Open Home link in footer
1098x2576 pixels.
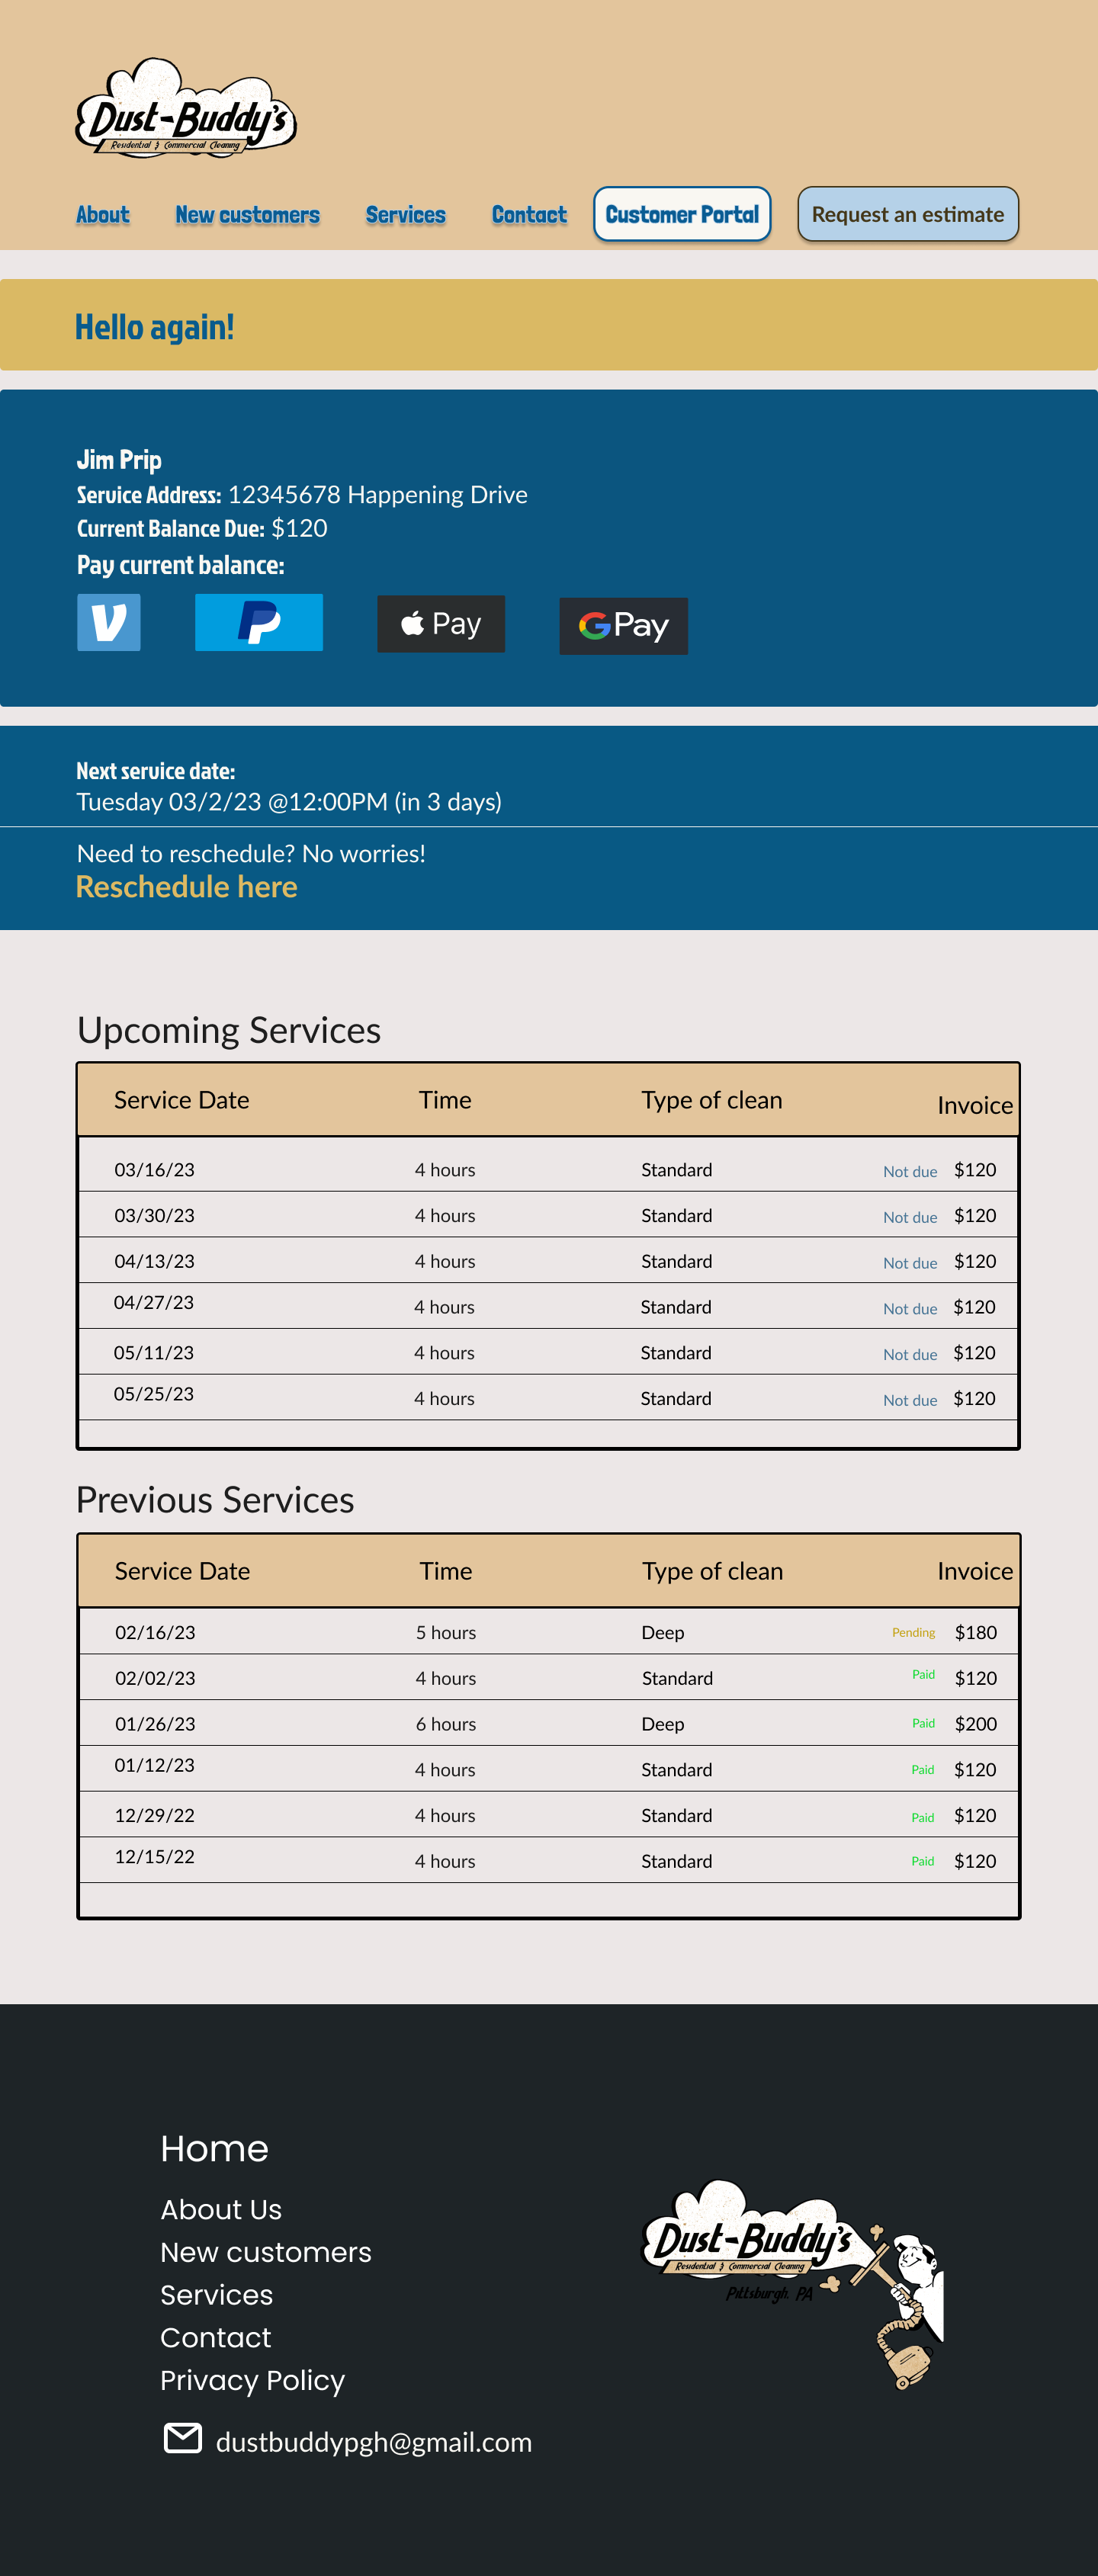pyautogui.click(x=215, y=2148)
